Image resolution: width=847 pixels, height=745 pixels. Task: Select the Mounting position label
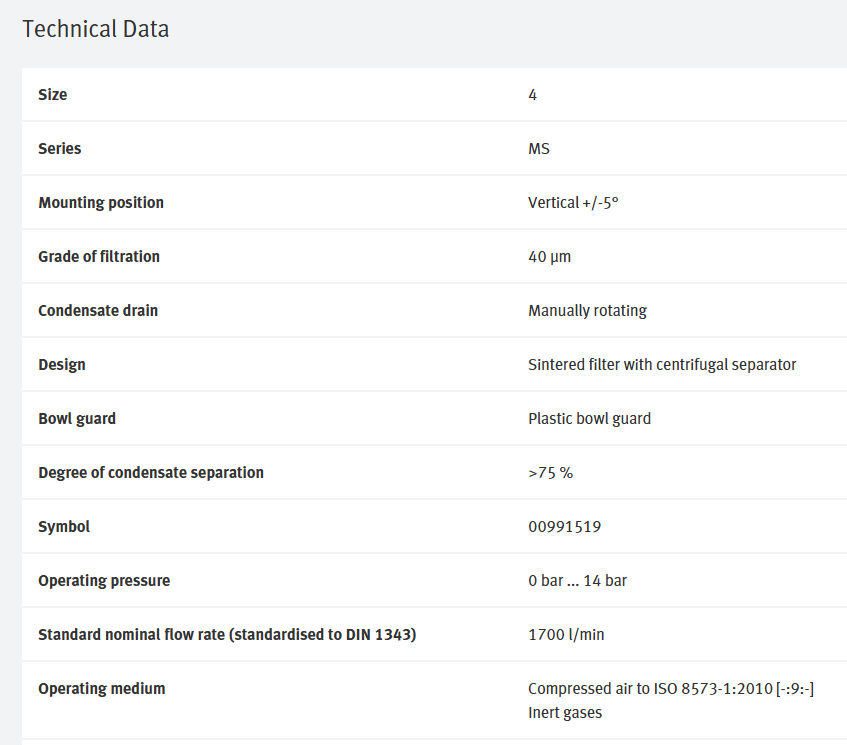tap(101, 203)
